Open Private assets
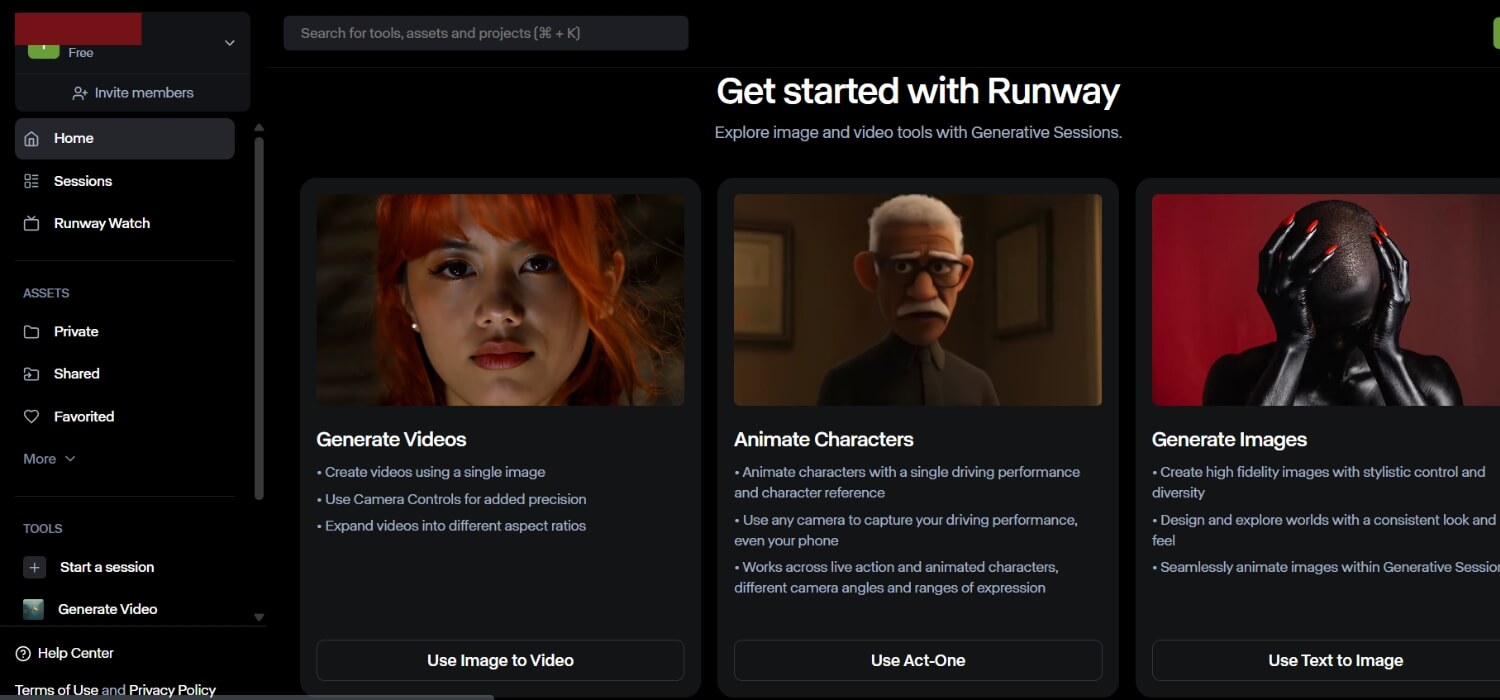This screenshot has width=1500, height=700. [x=125, y=332]
